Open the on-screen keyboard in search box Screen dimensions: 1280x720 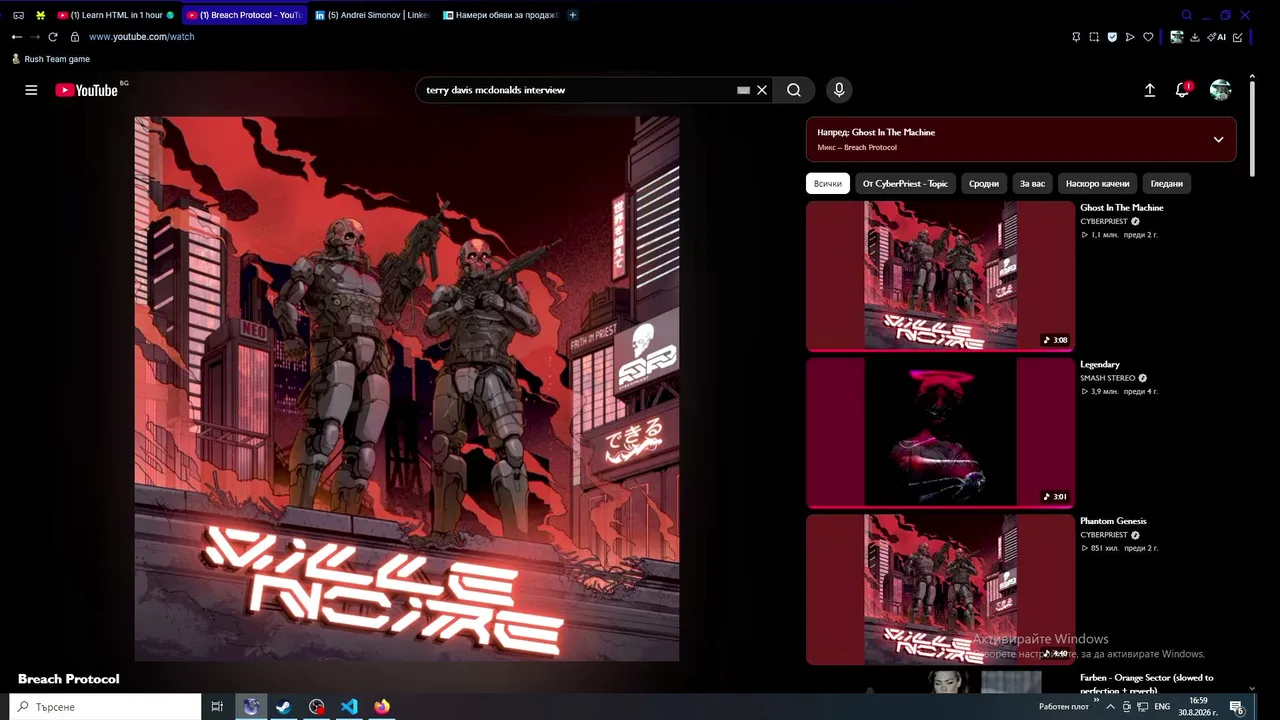(x=743, y=90)
